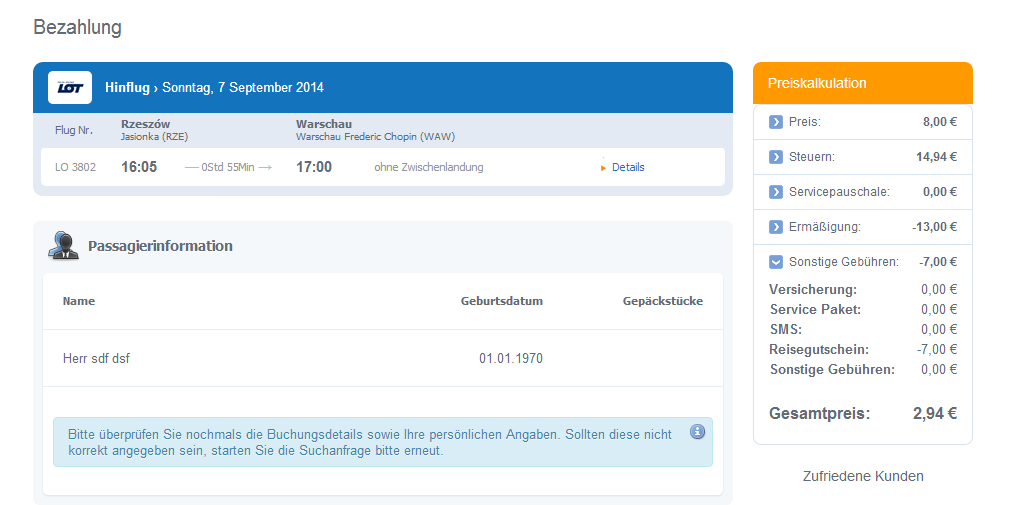
Task: Click the info icon in the blue notice
Action: click(697, 432)
